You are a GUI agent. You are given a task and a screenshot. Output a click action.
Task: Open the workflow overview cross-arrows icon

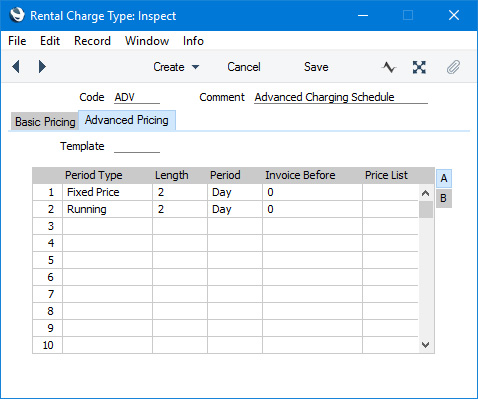419,67
